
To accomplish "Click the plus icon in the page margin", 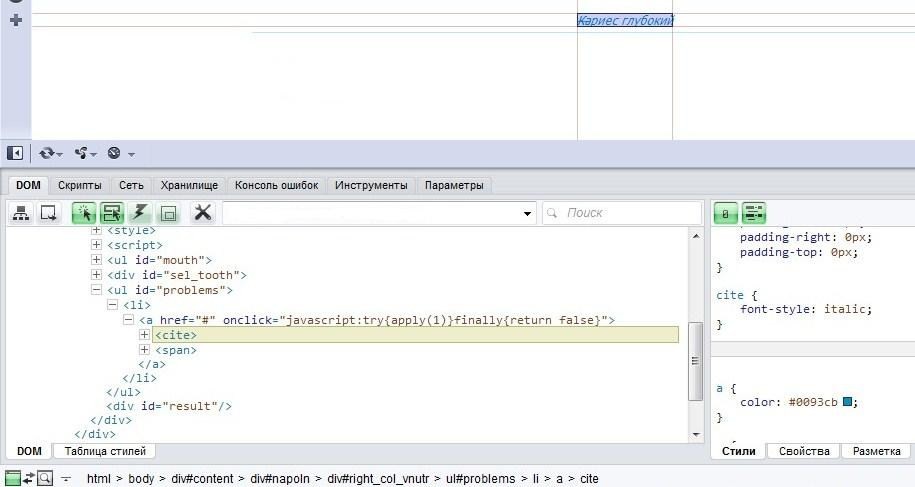I will click(x=15, y=20).
